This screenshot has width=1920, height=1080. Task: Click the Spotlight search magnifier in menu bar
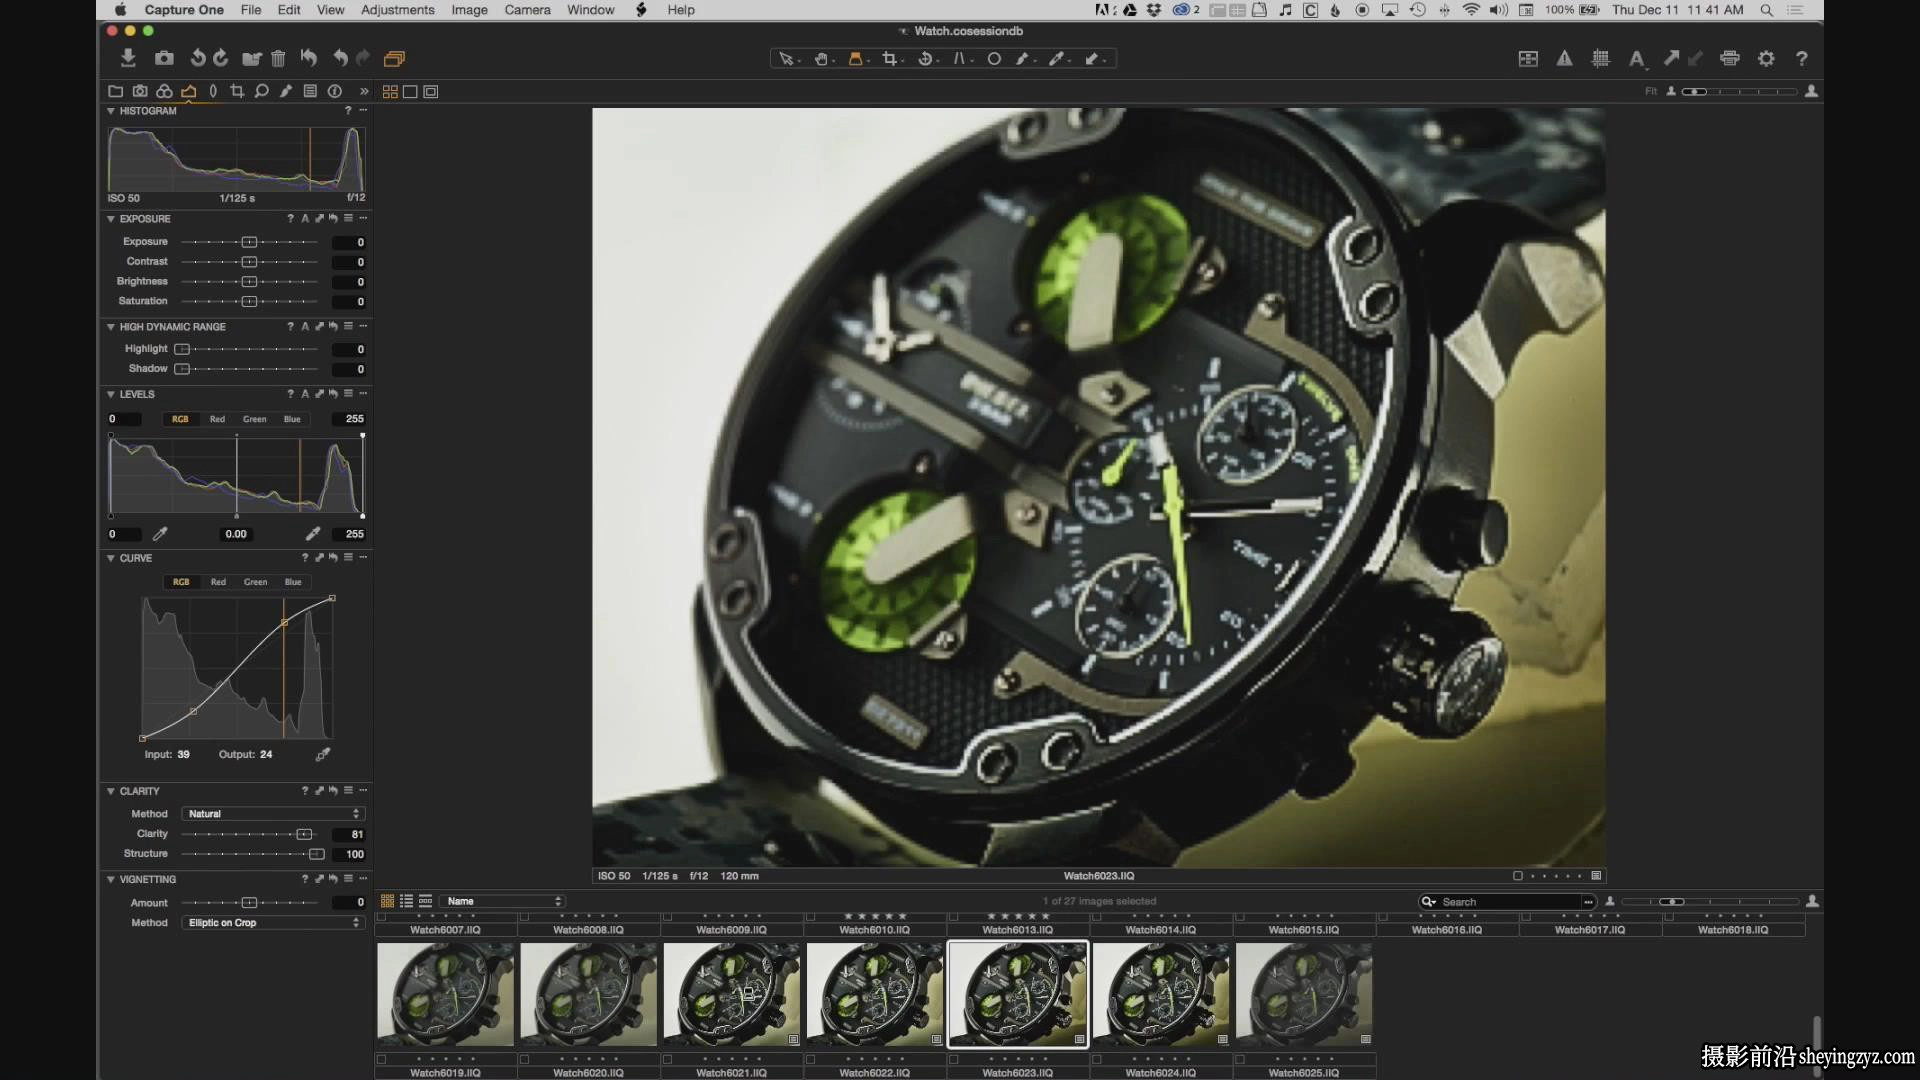tap(1767, 10)
